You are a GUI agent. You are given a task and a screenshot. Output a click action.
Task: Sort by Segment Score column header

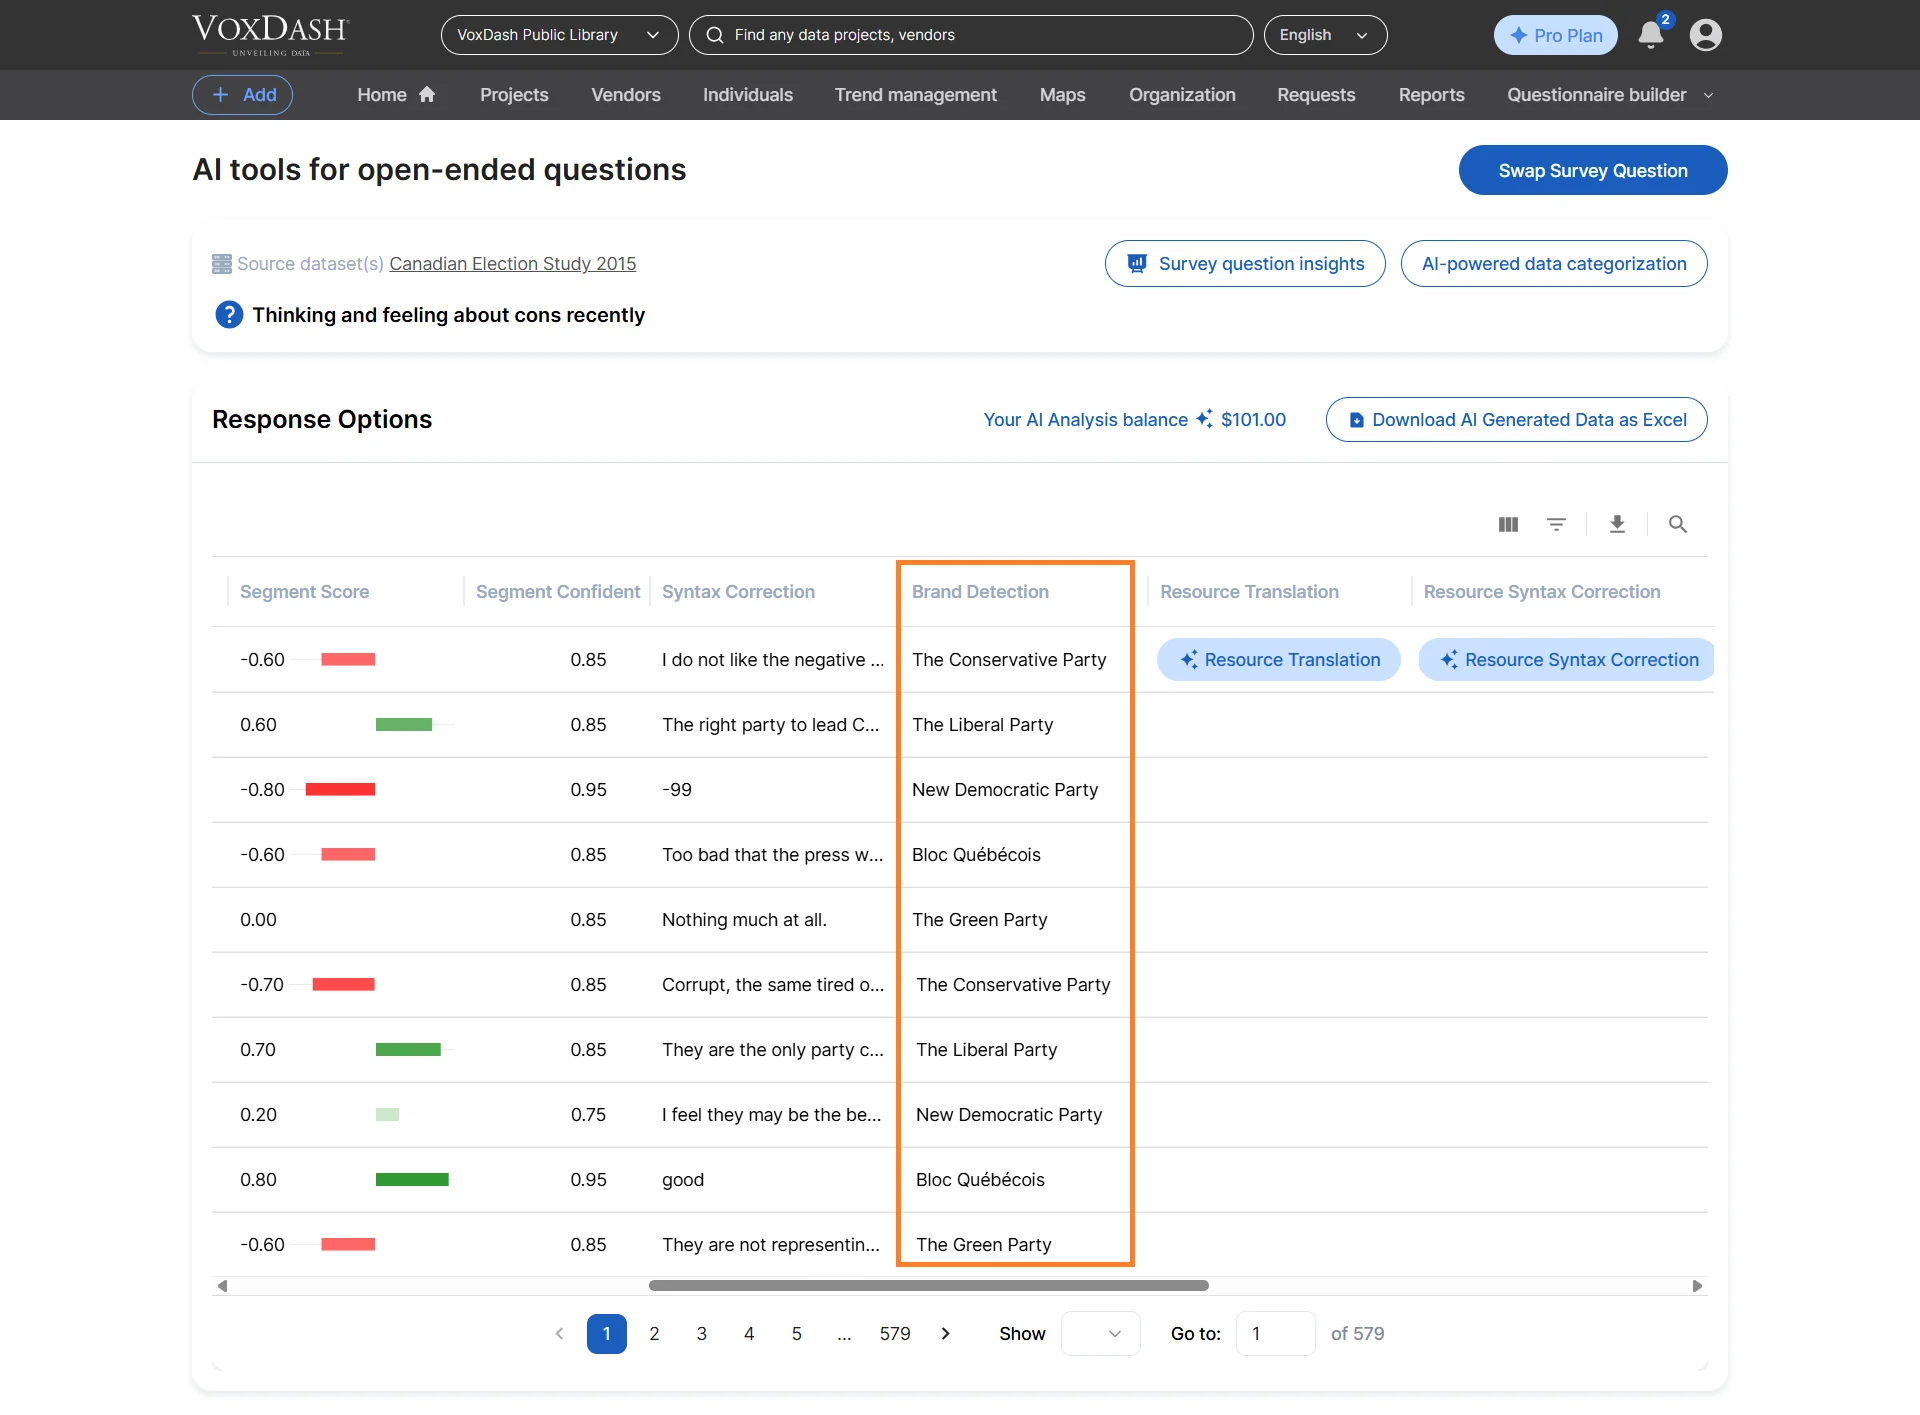tap(304, 592)
